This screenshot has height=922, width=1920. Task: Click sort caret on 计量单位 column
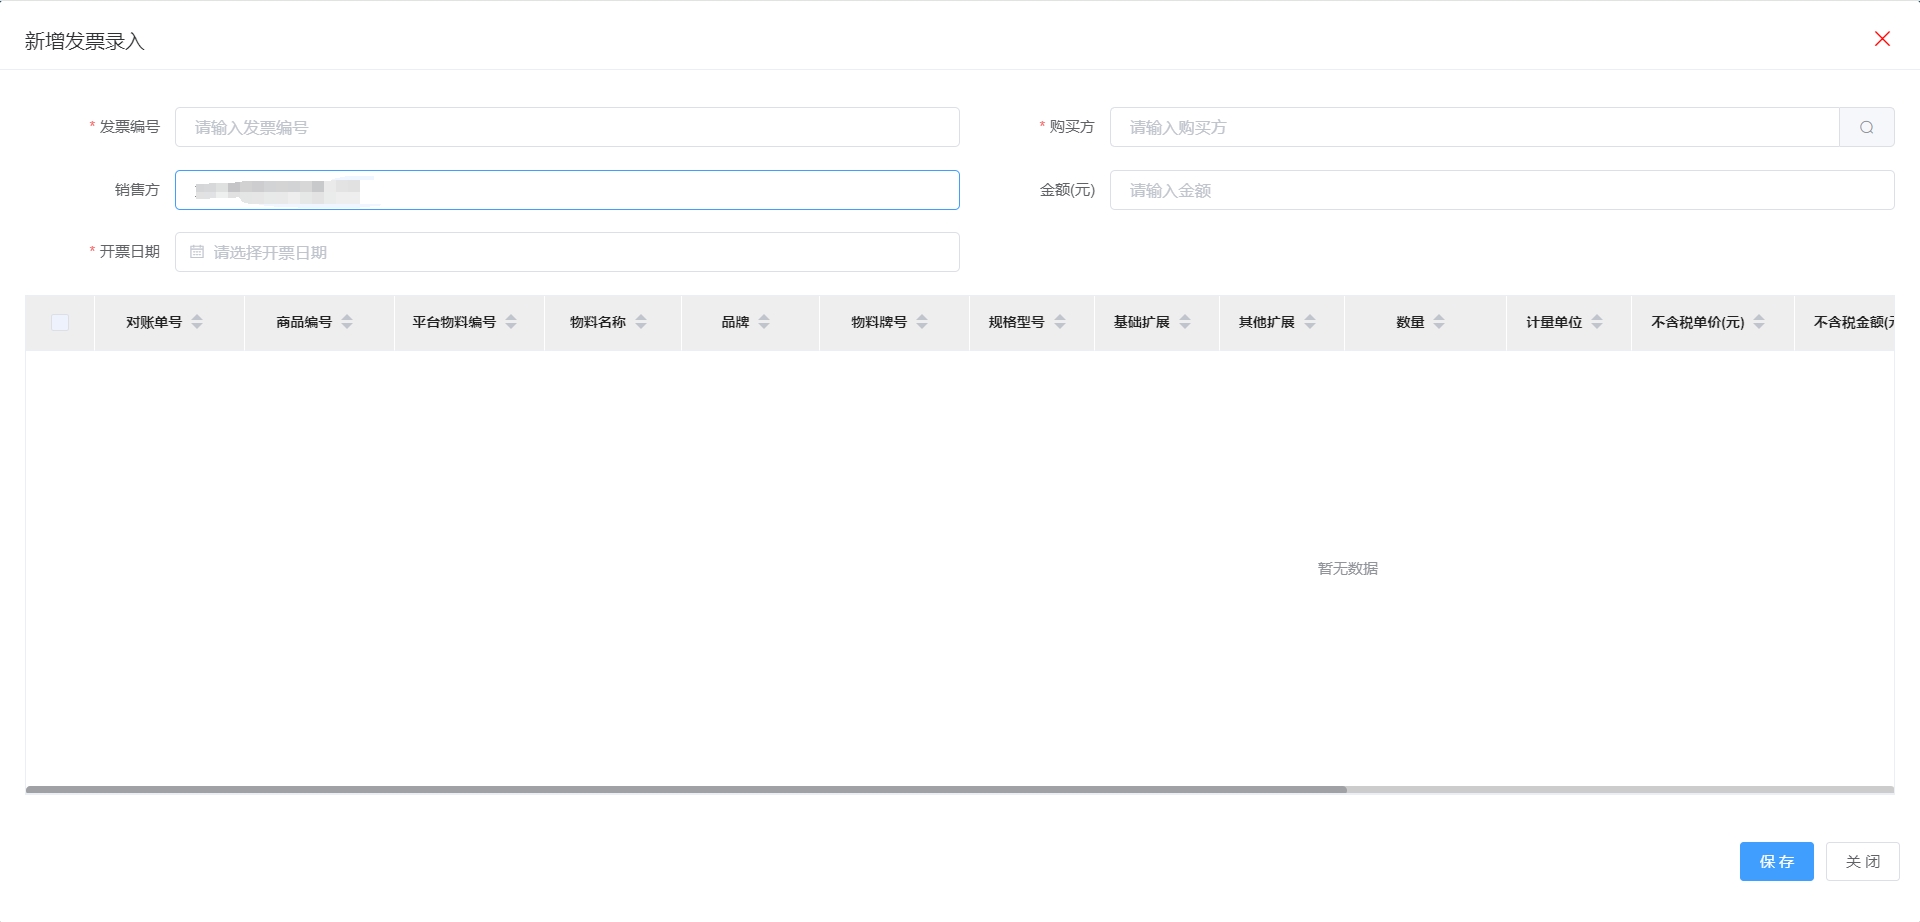(1597, 322)
